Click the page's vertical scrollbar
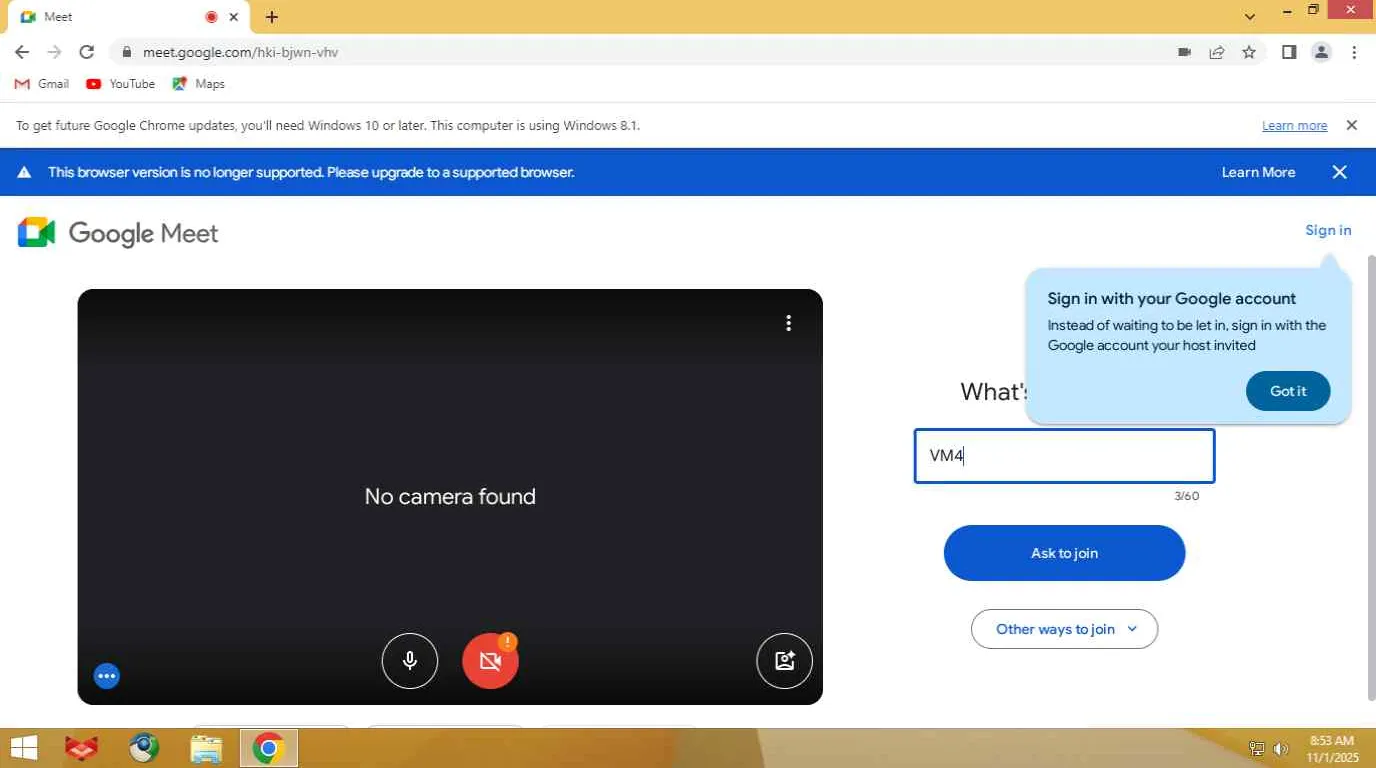The image size is (1376, 768). 1370,477
